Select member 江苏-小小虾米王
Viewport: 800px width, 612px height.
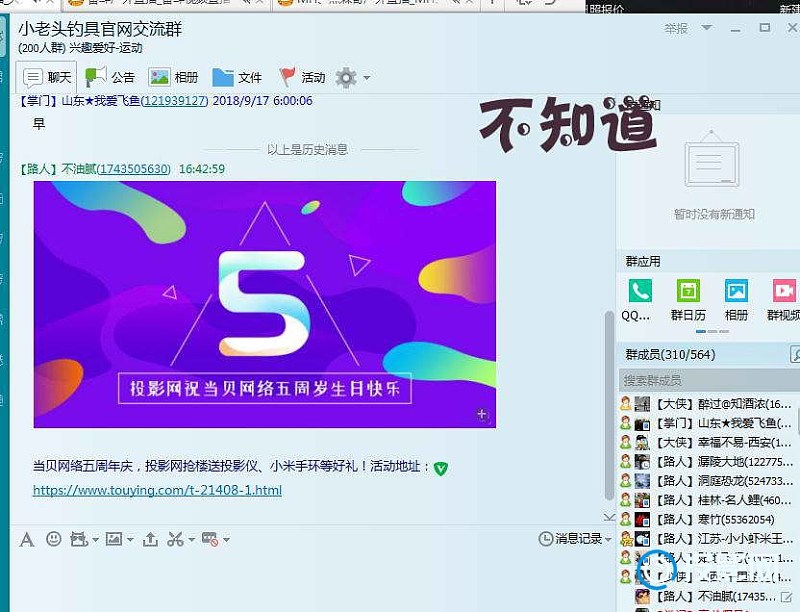point(709,539)
